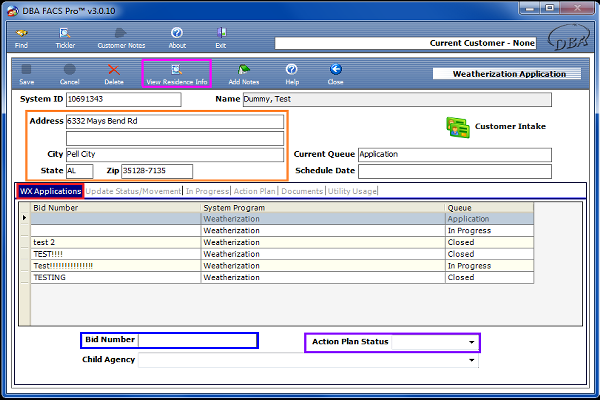Switch to the In Progress tab
The height and width of the screenshot is (400, 600).
click(207, 191)
